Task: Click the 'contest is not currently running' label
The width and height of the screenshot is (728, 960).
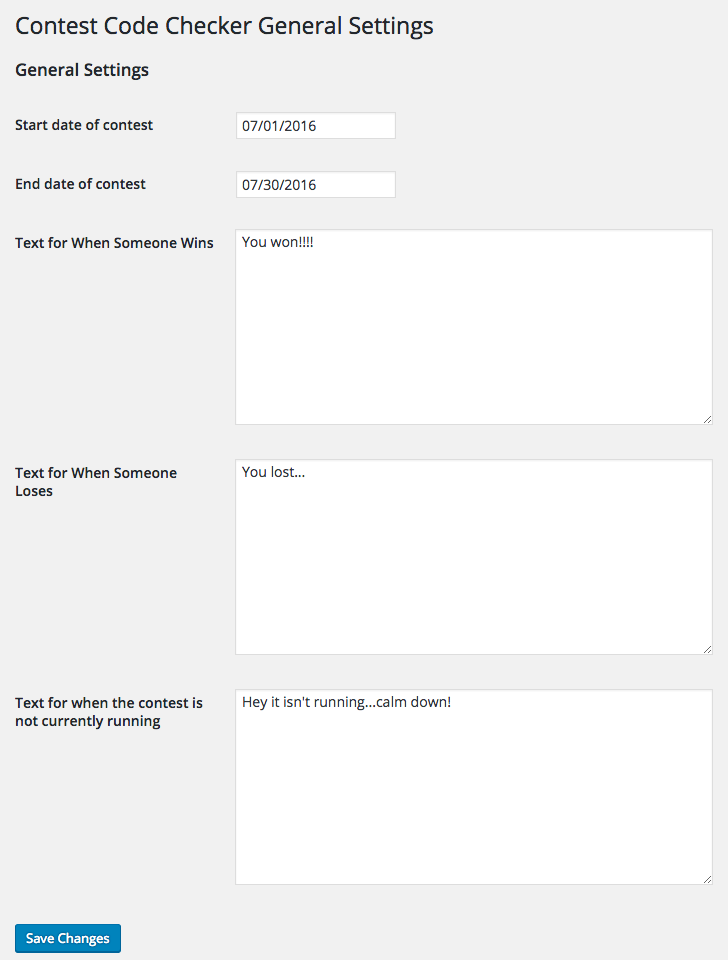Action: pyautogui.click(x=108, y=712)
